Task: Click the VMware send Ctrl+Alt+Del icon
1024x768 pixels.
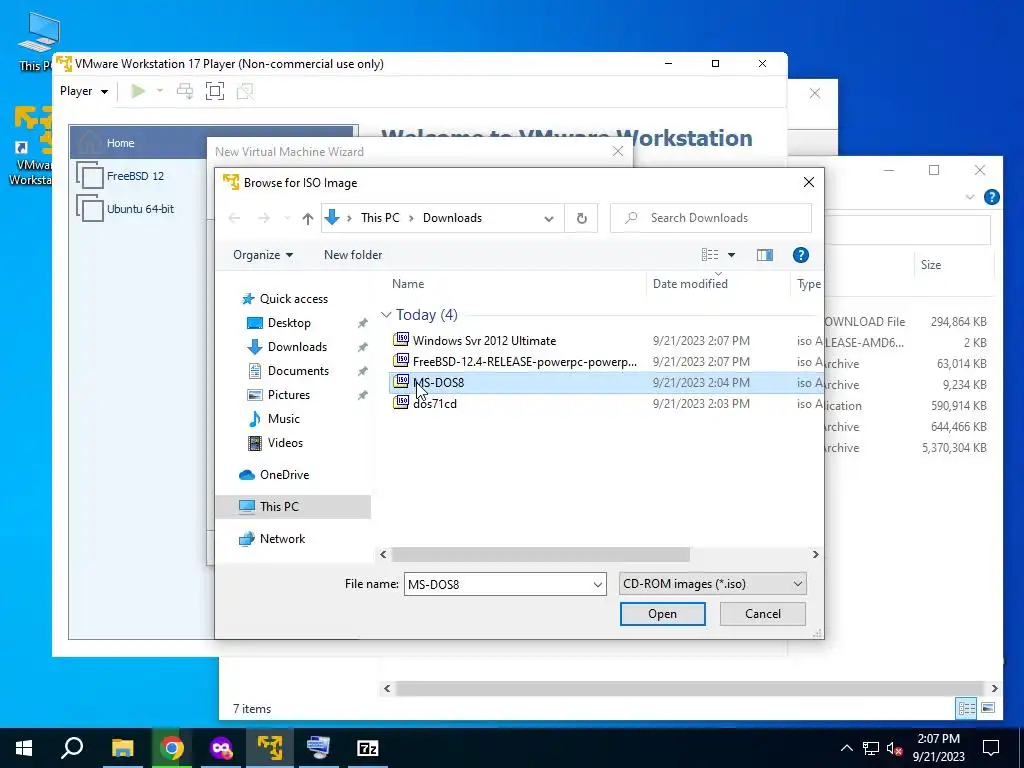Action: coord(185,91)
